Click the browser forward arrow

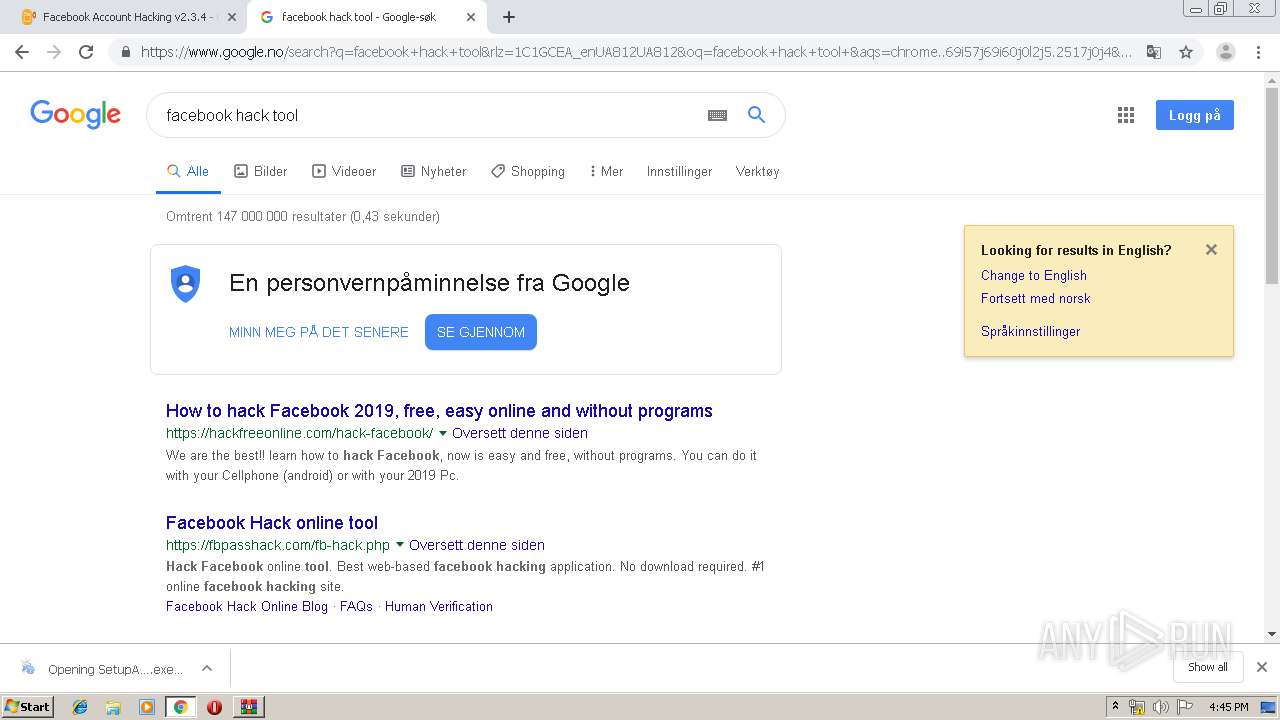click(54, 52)
